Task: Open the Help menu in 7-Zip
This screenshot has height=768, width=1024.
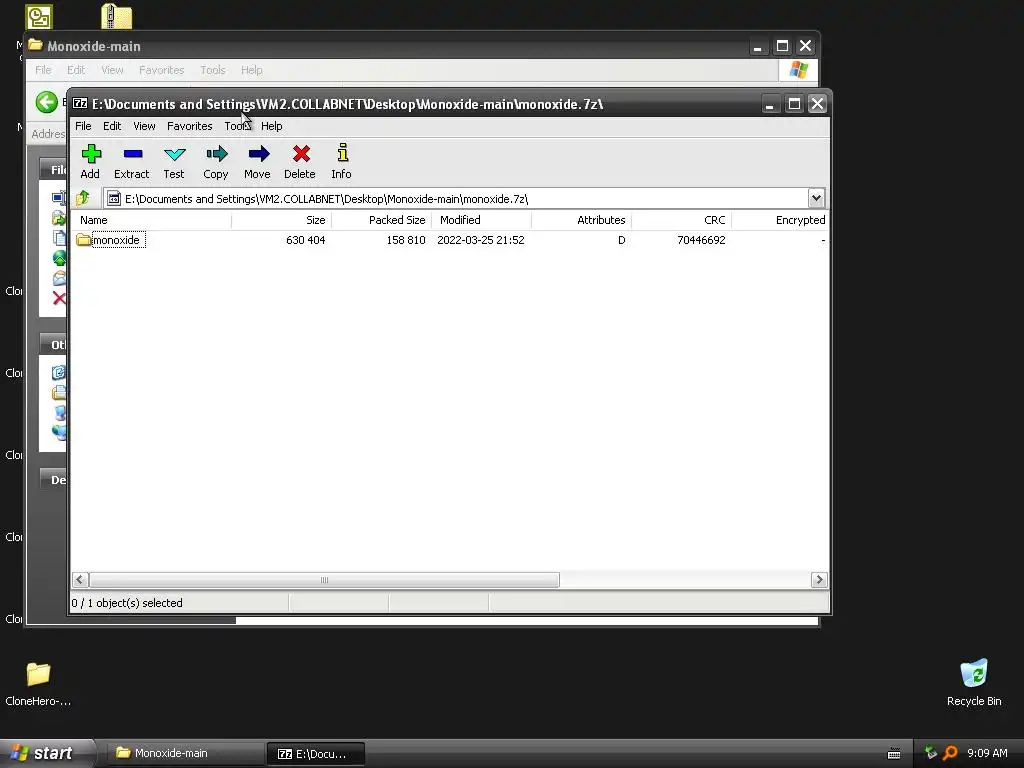Action: coord(272,126)
